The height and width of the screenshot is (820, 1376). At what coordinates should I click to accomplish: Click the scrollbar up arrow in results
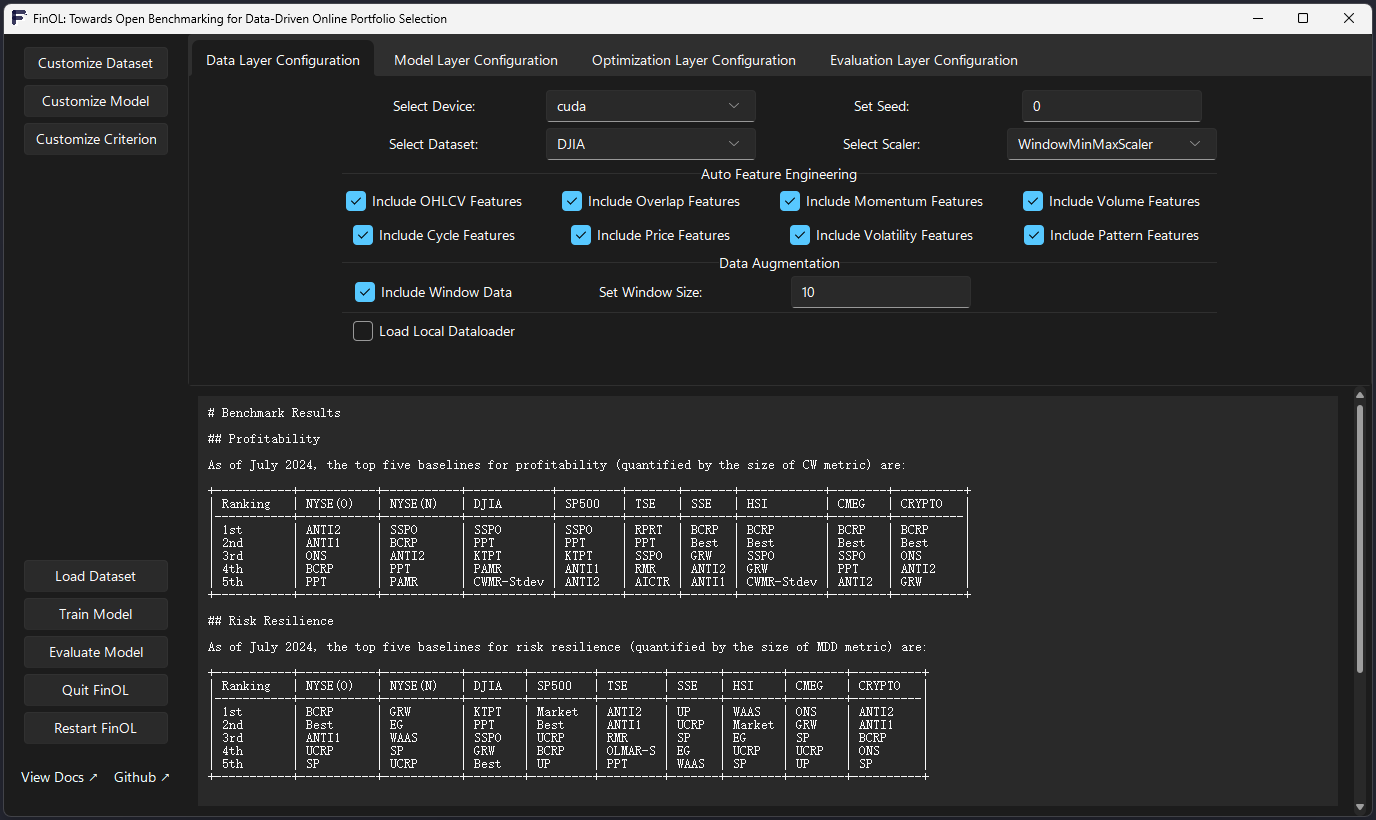[x=1359, y=396]
